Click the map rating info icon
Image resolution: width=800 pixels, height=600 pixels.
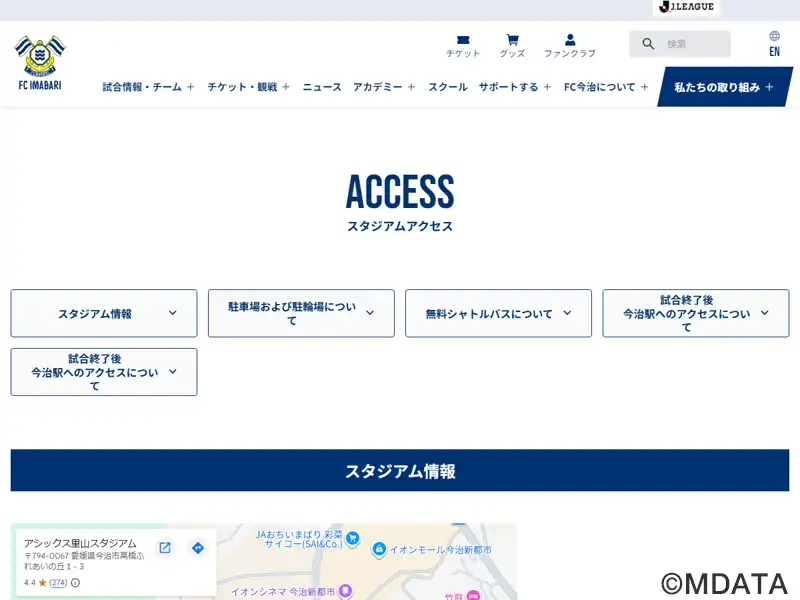click(x=76, y=583)
